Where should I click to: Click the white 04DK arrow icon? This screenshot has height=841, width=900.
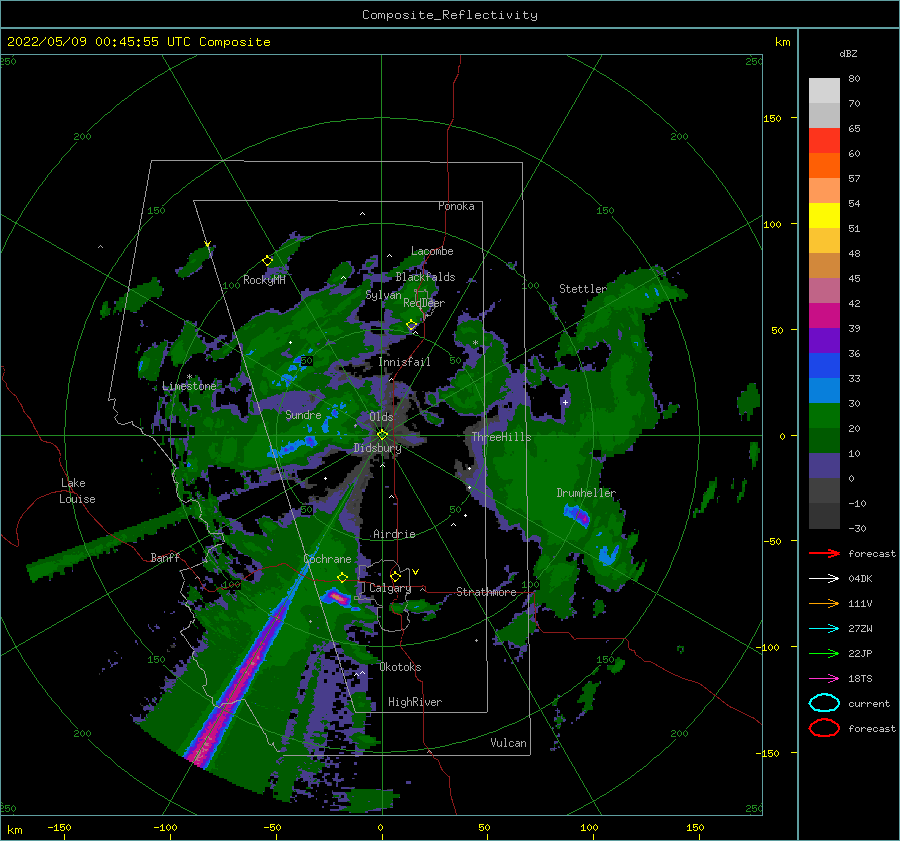point(824,578)
